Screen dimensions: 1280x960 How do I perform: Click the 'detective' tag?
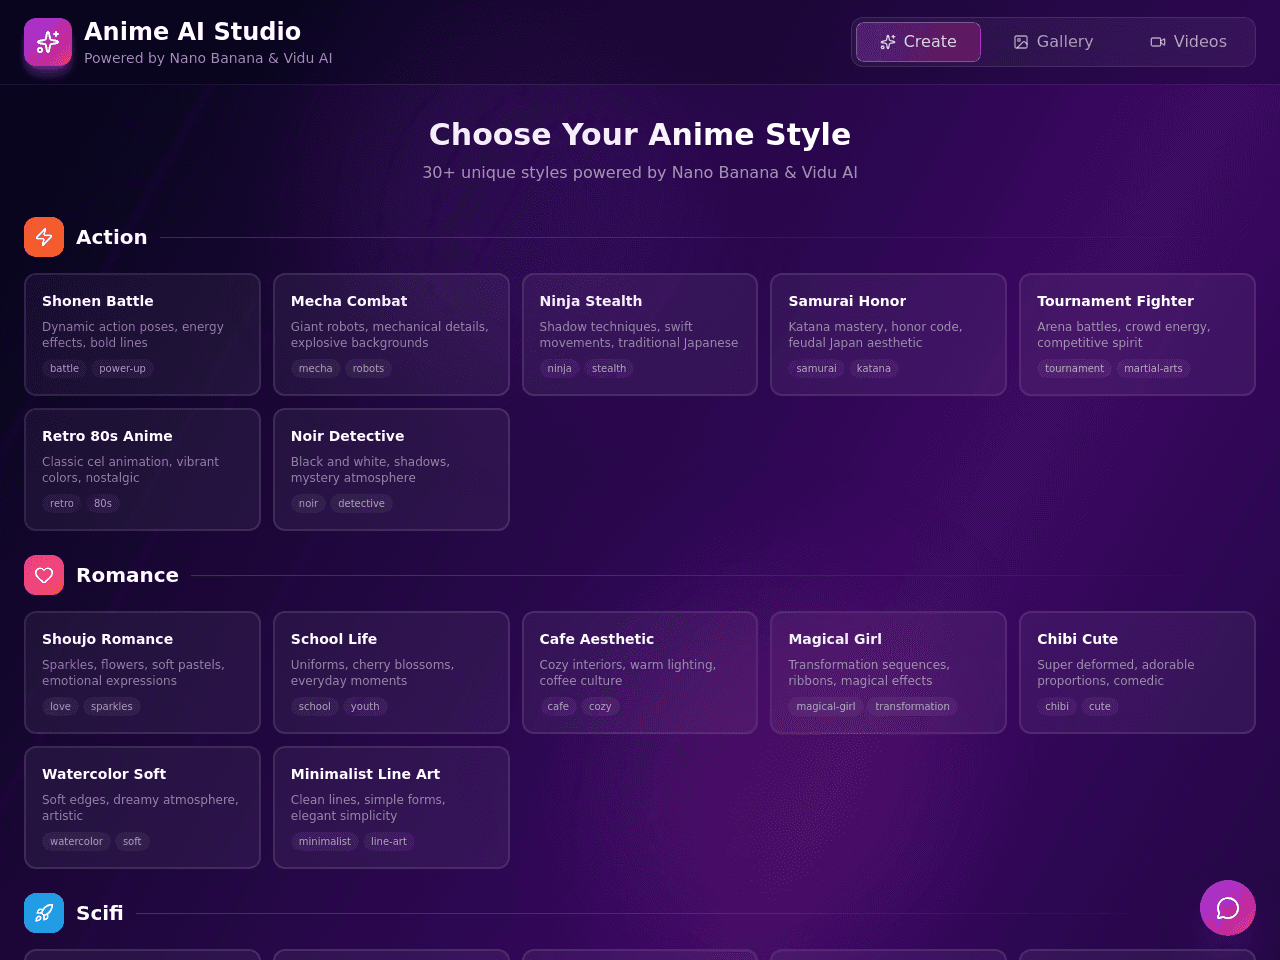tap(361, 503)
